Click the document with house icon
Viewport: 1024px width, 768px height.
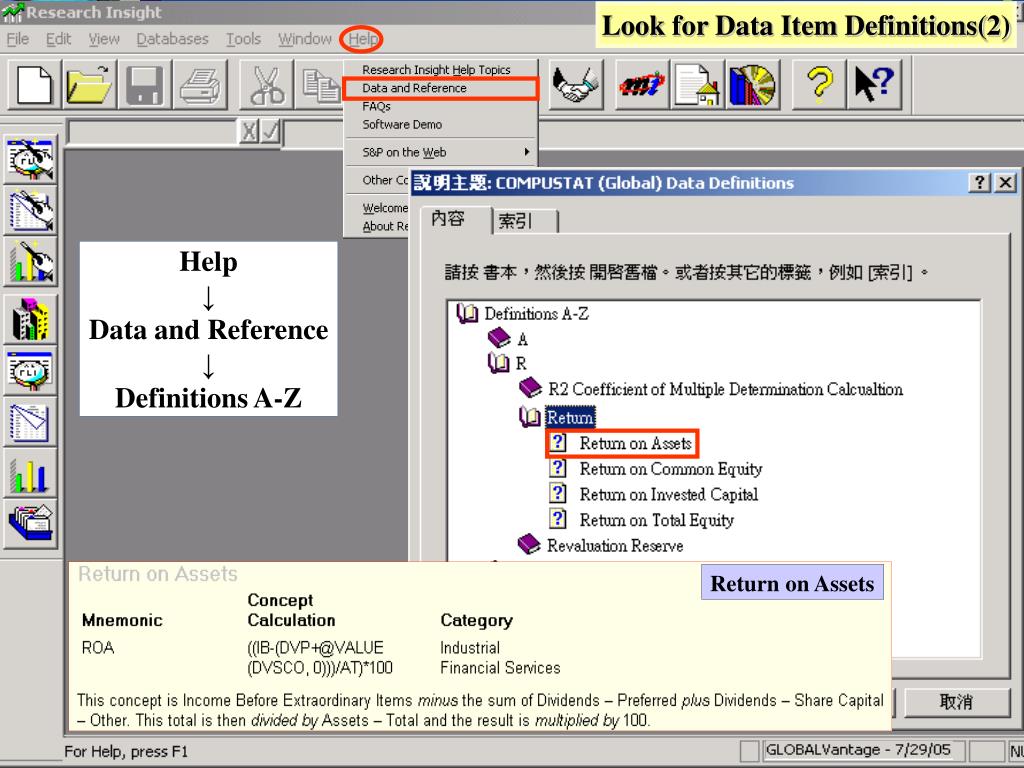click(697, 85)
